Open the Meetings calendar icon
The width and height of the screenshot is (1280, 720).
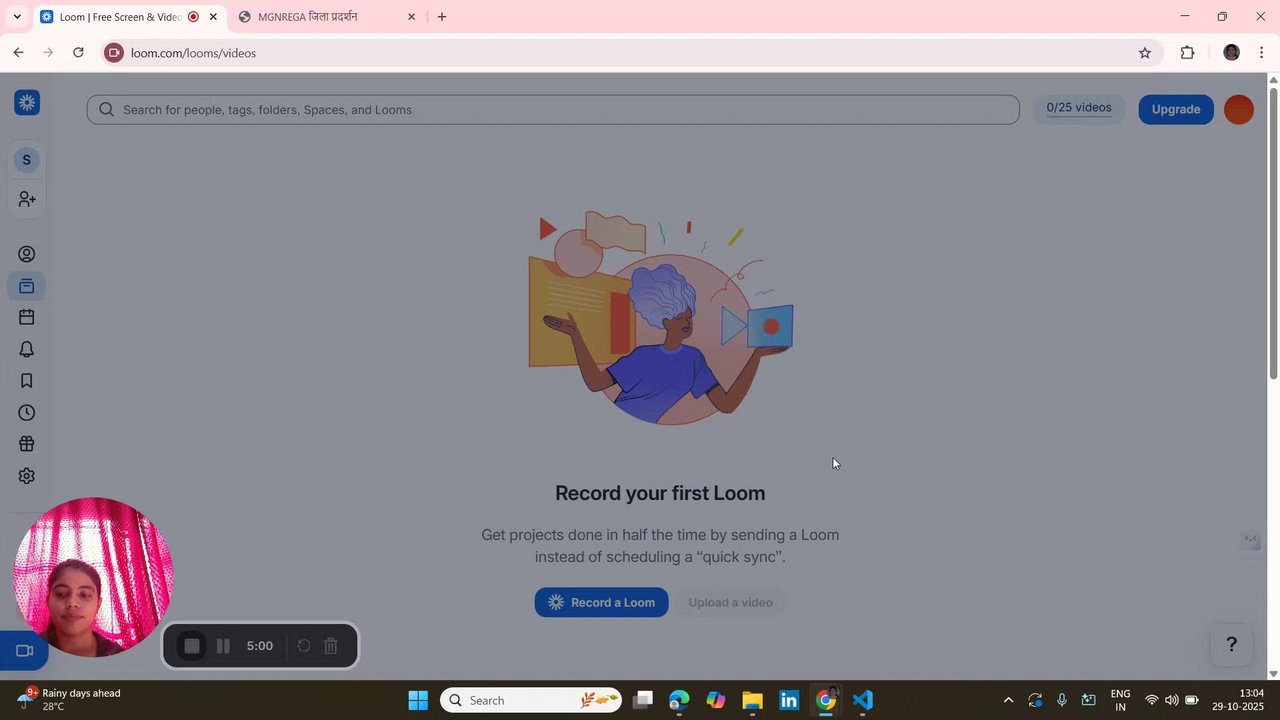(x=27, y=317)
